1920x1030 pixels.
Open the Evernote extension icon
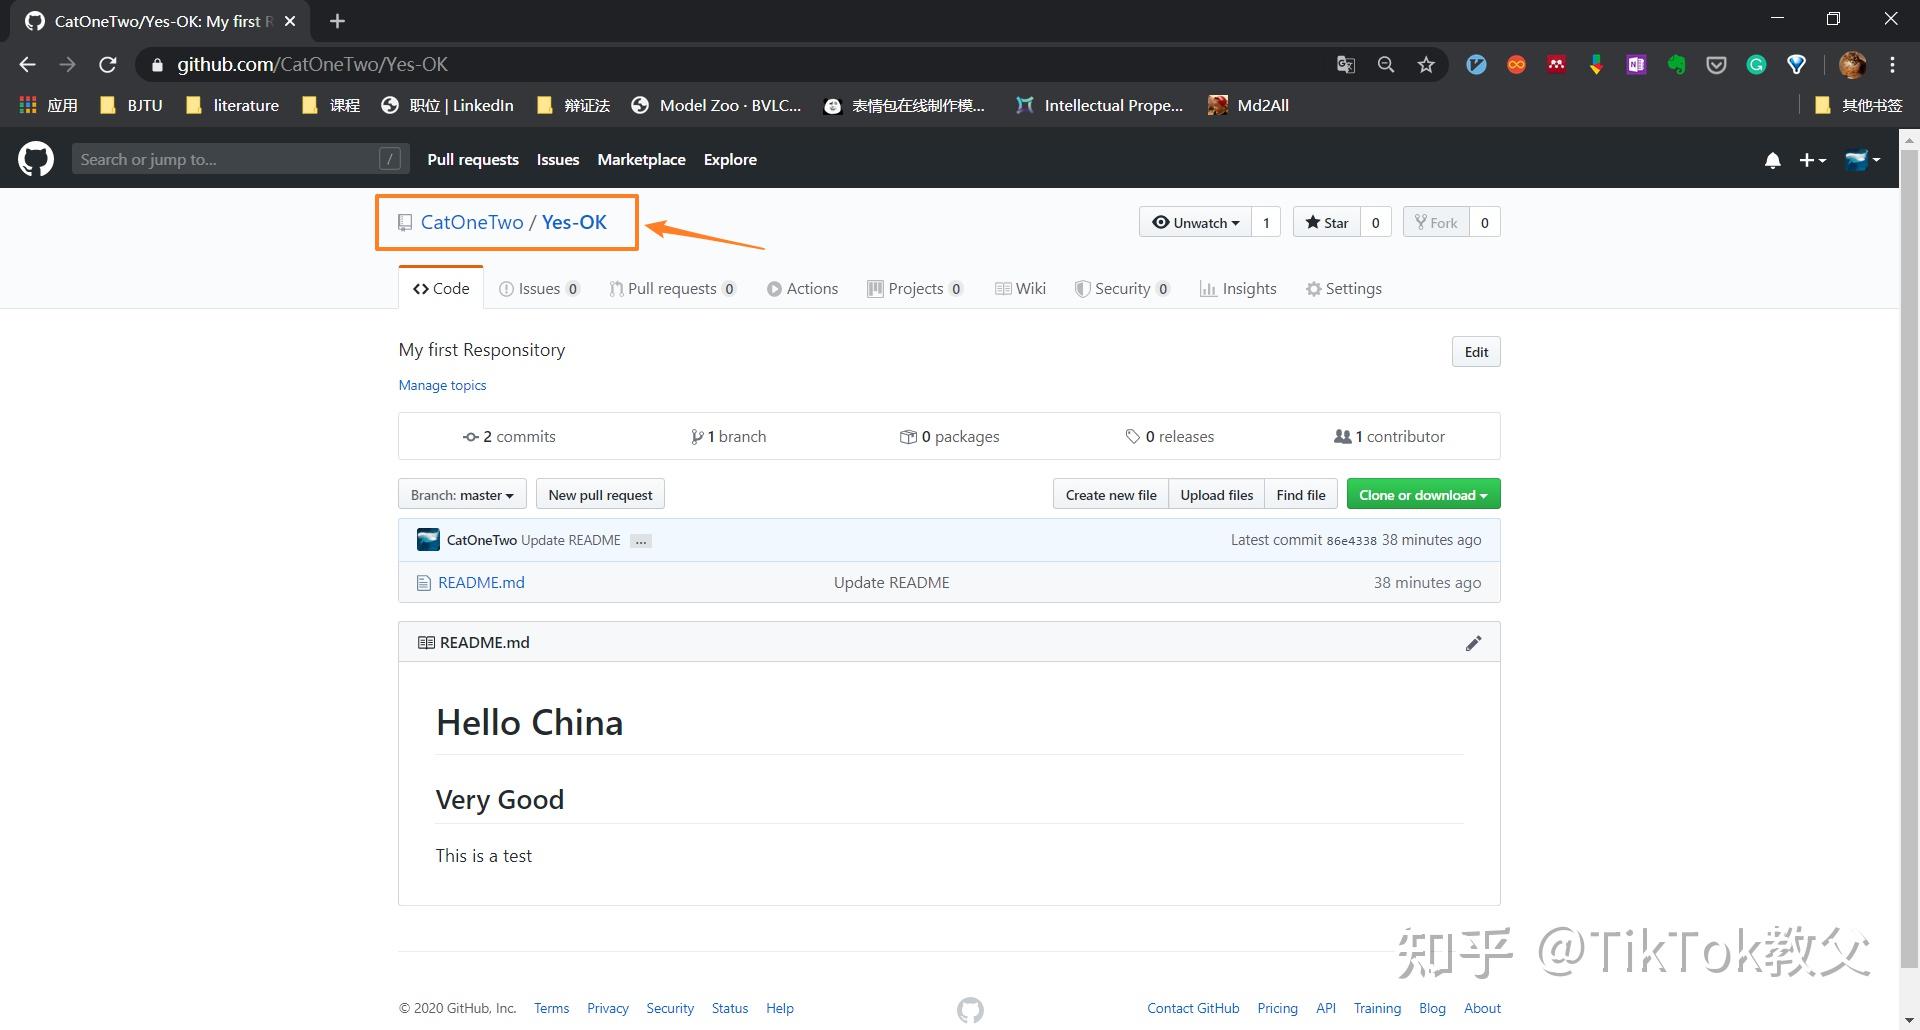point(1677,64)
